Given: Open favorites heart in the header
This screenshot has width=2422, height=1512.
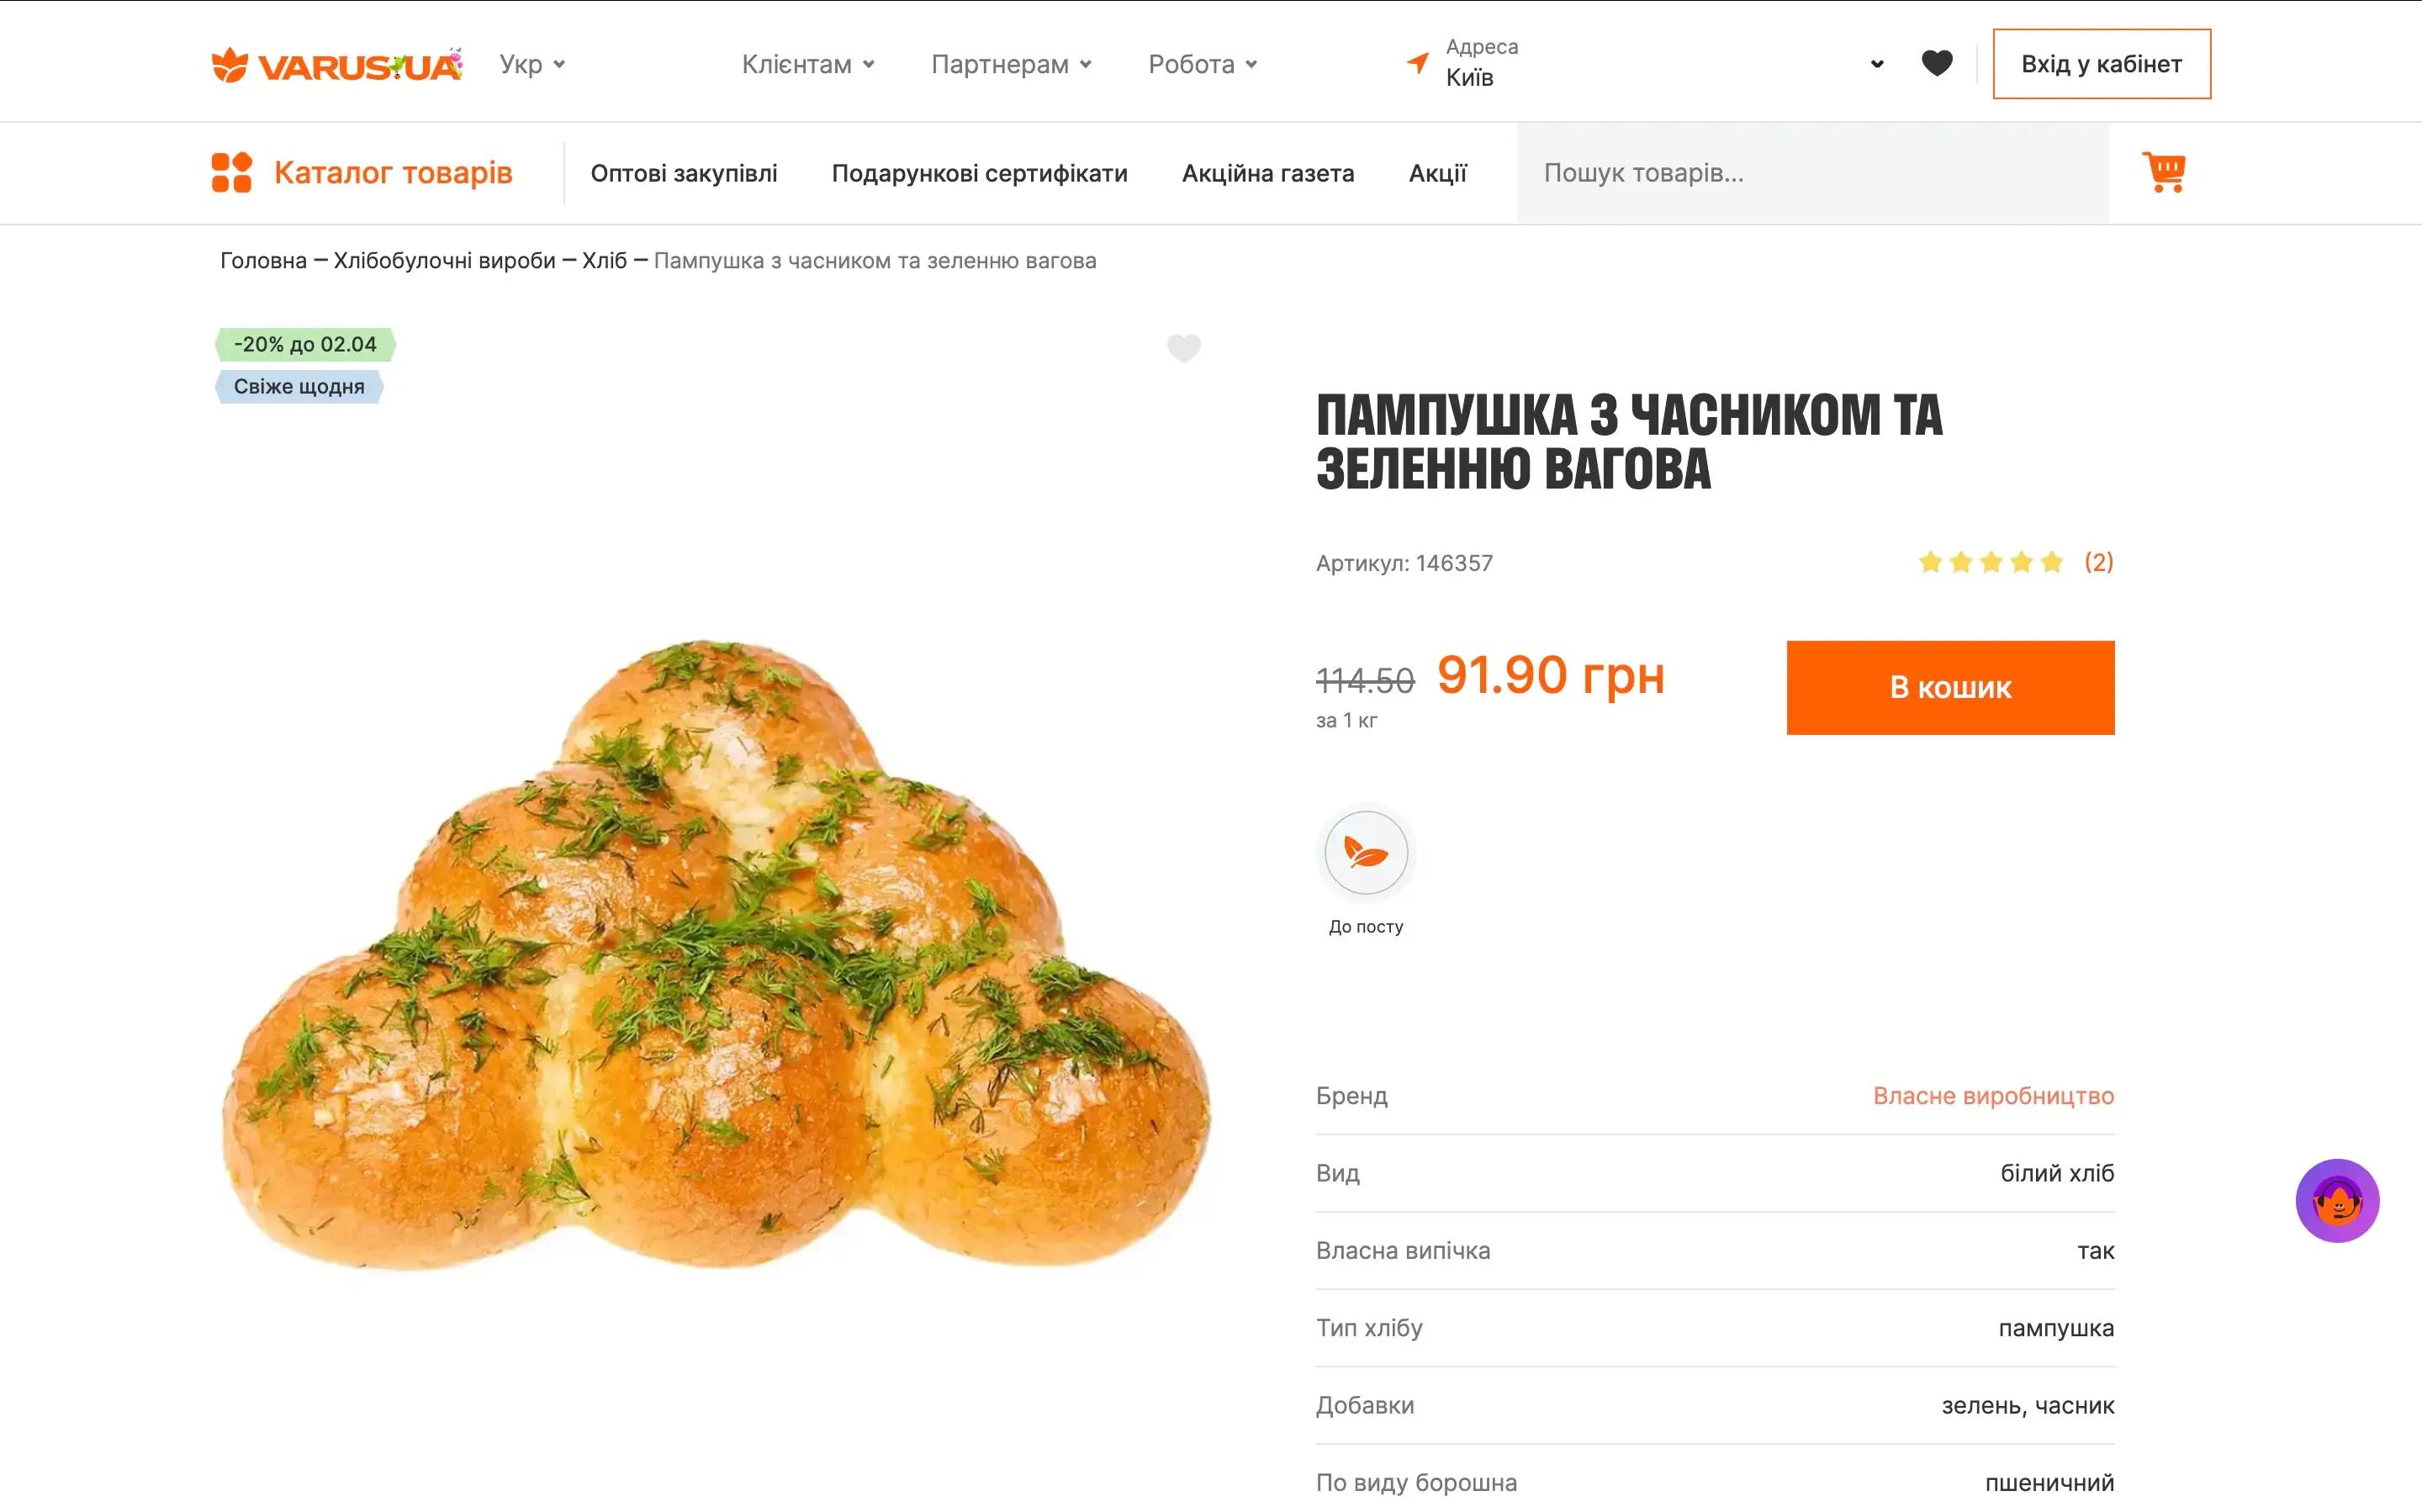Looking at the screenshot, I should pos(1936,64).
